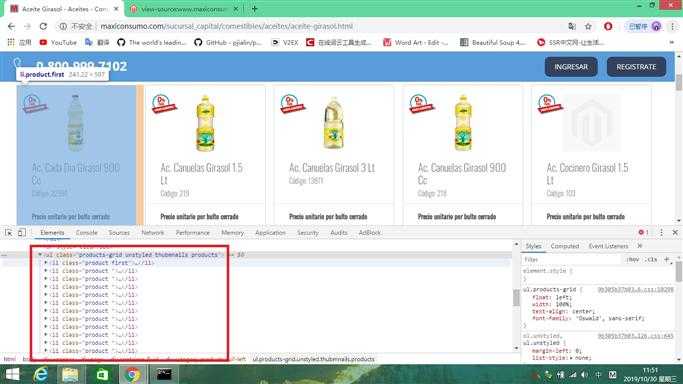Close the DevTools panel
The width and height of the screenshot is (683, 384).
click(675, 232)
